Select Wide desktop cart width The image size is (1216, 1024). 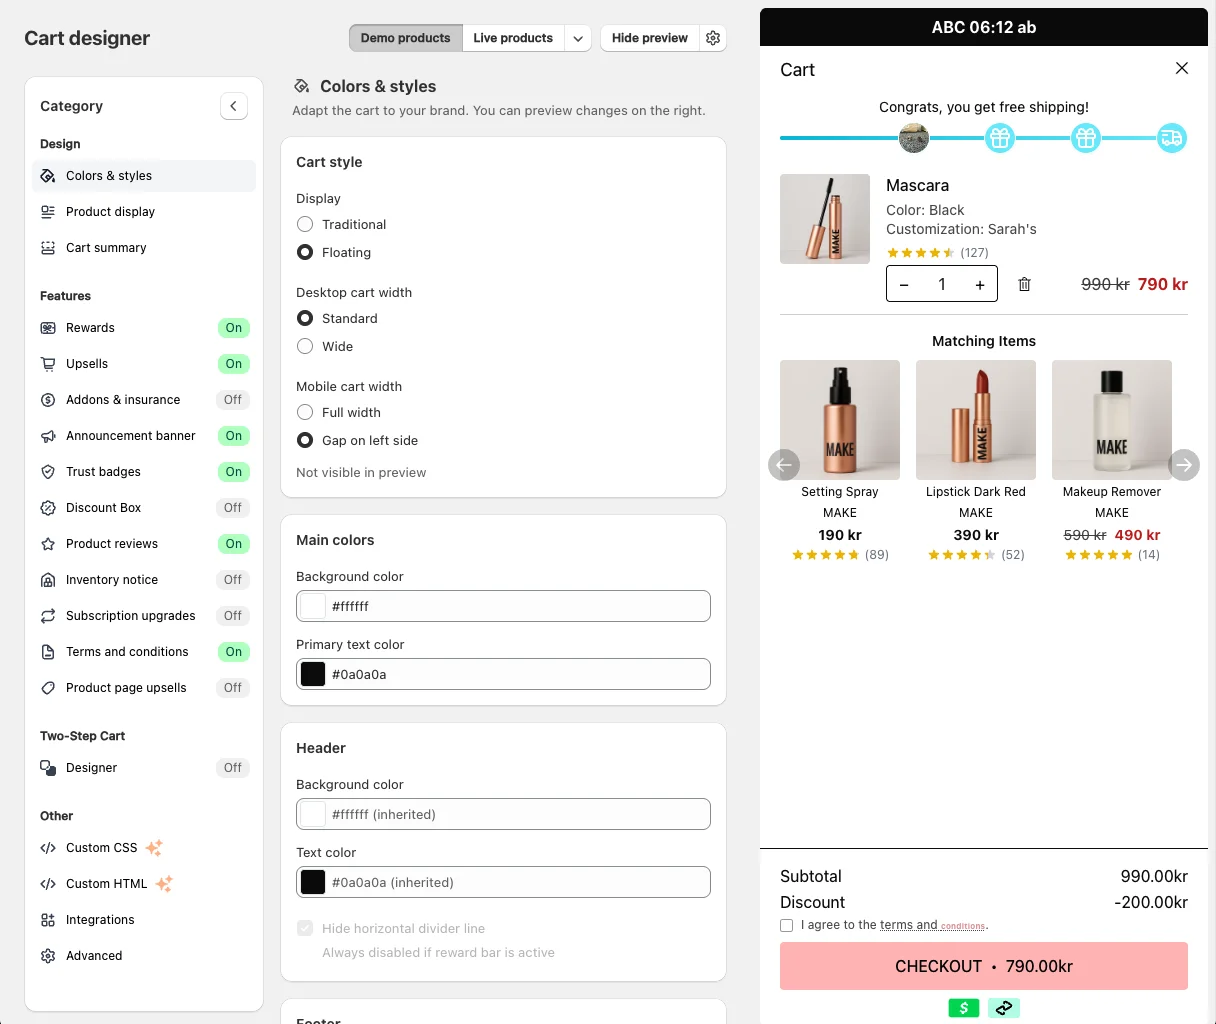point(305,346)
